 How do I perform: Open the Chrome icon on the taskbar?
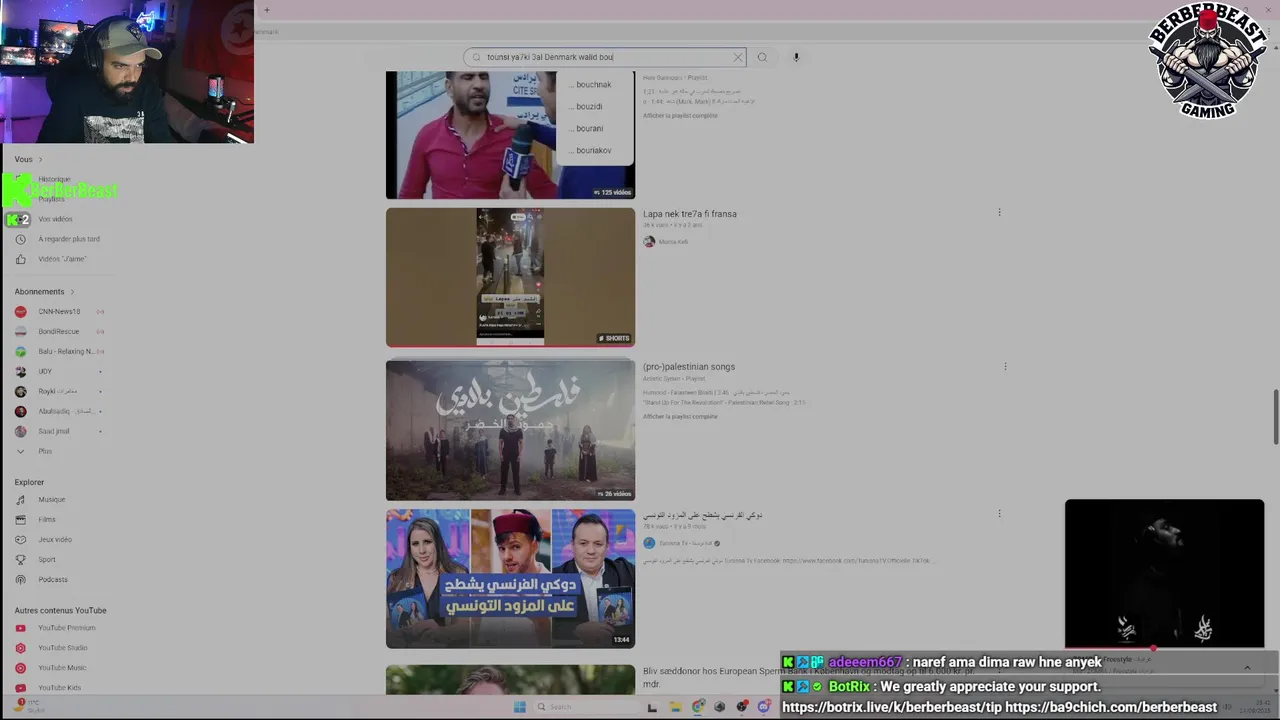[698, 707]
